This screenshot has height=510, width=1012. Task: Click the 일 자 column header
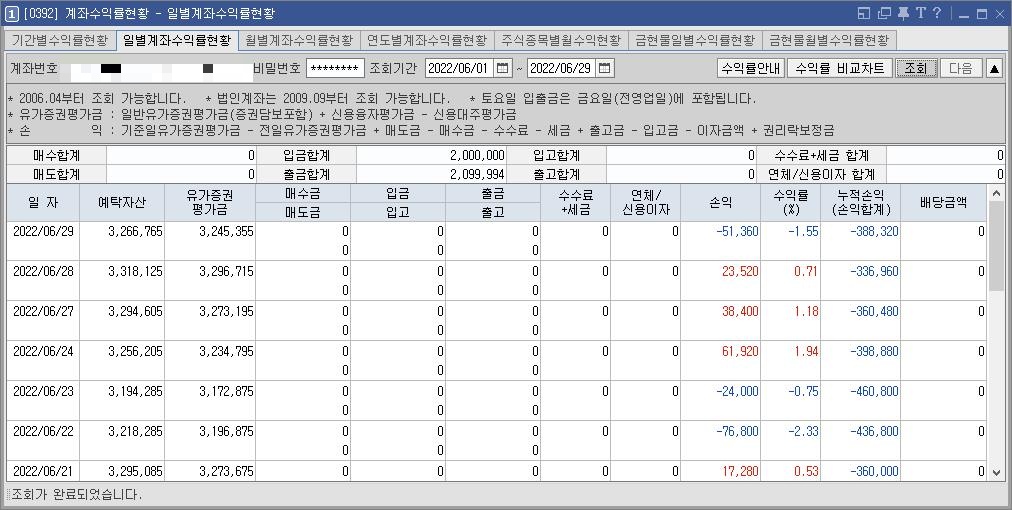click(x=43, y=203)
